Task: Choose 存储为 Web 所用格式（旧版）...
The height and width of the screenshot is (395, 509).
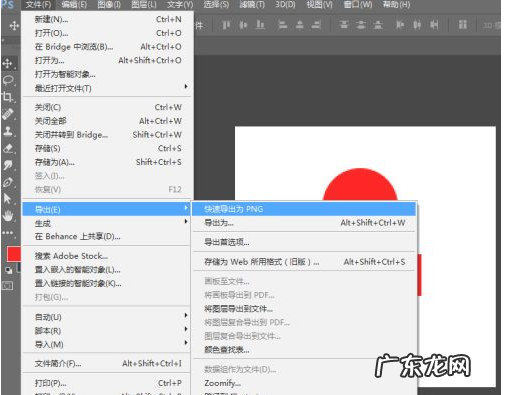Action: 304,262
